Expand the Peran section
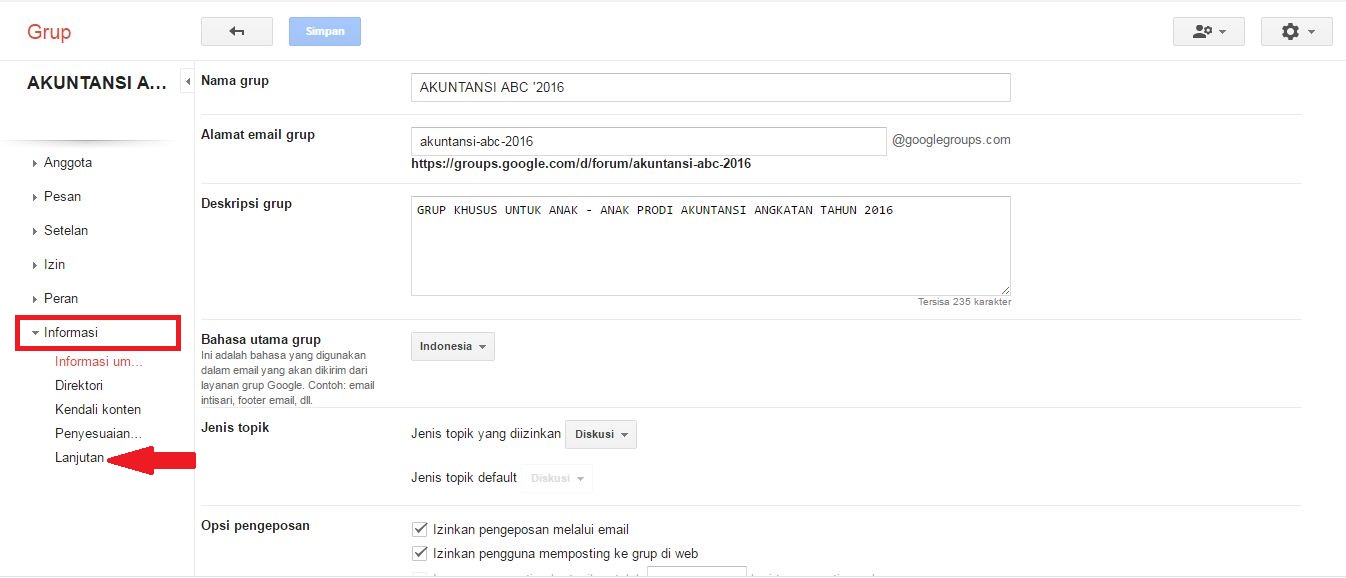This screenshot has height=578, width=1346. point(55,298)
